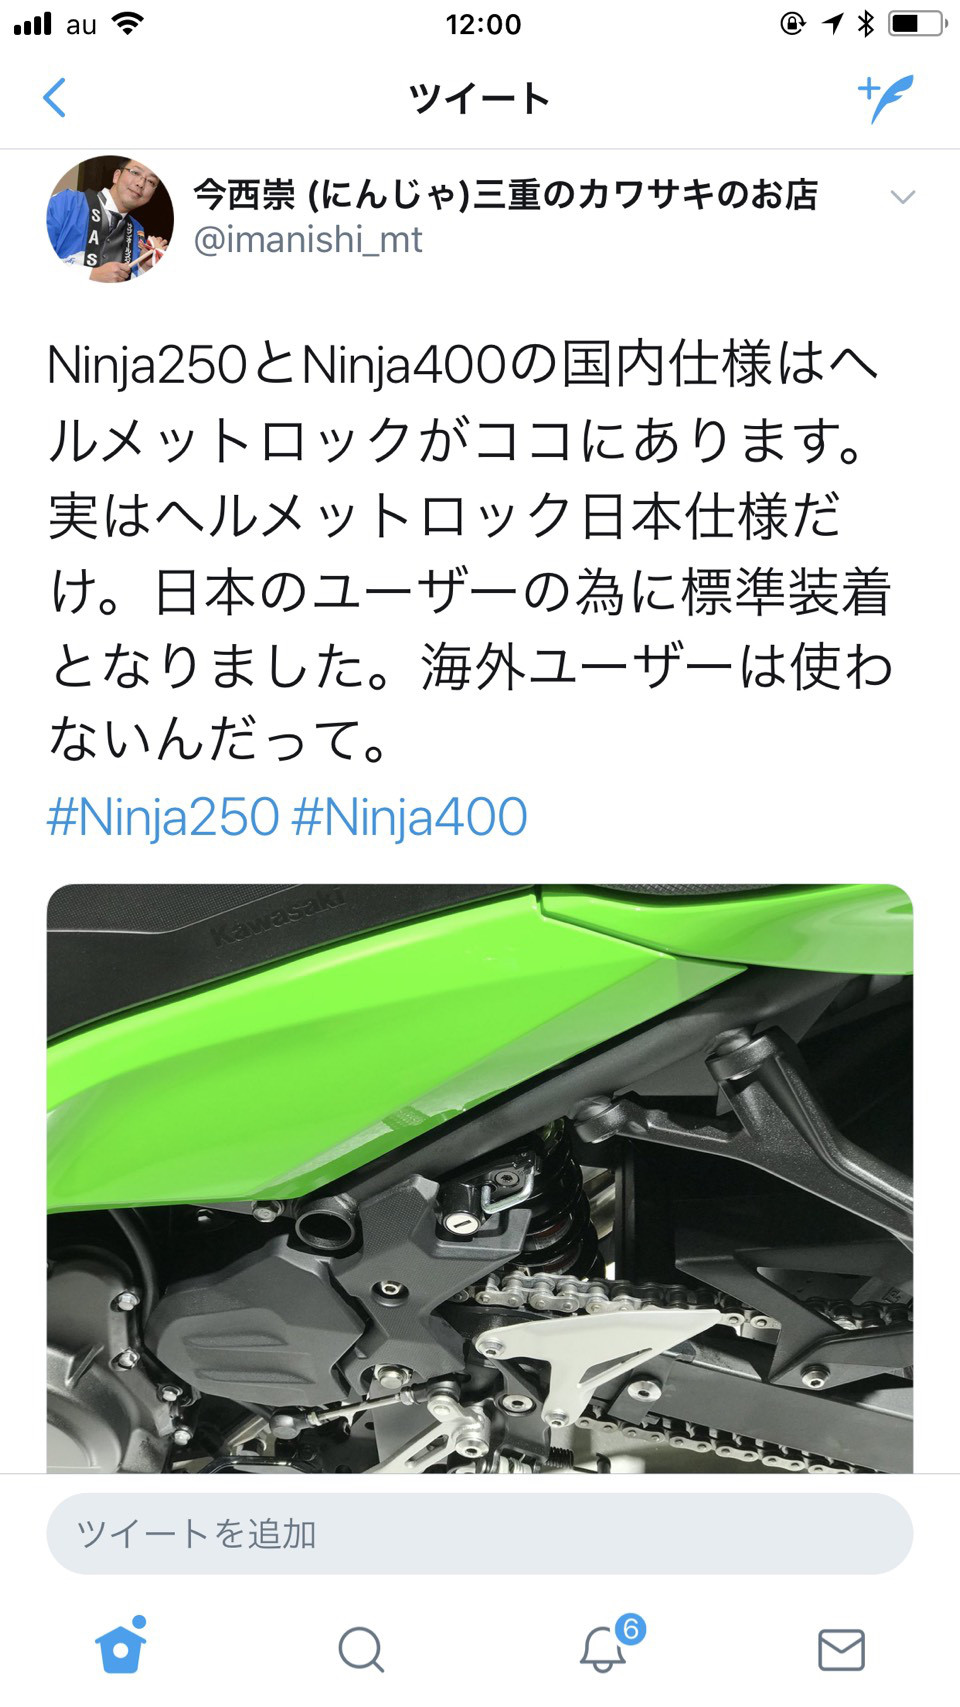Open the author's profile avatar
This screenshot has height=1707, width=960.
coord(110,219)
